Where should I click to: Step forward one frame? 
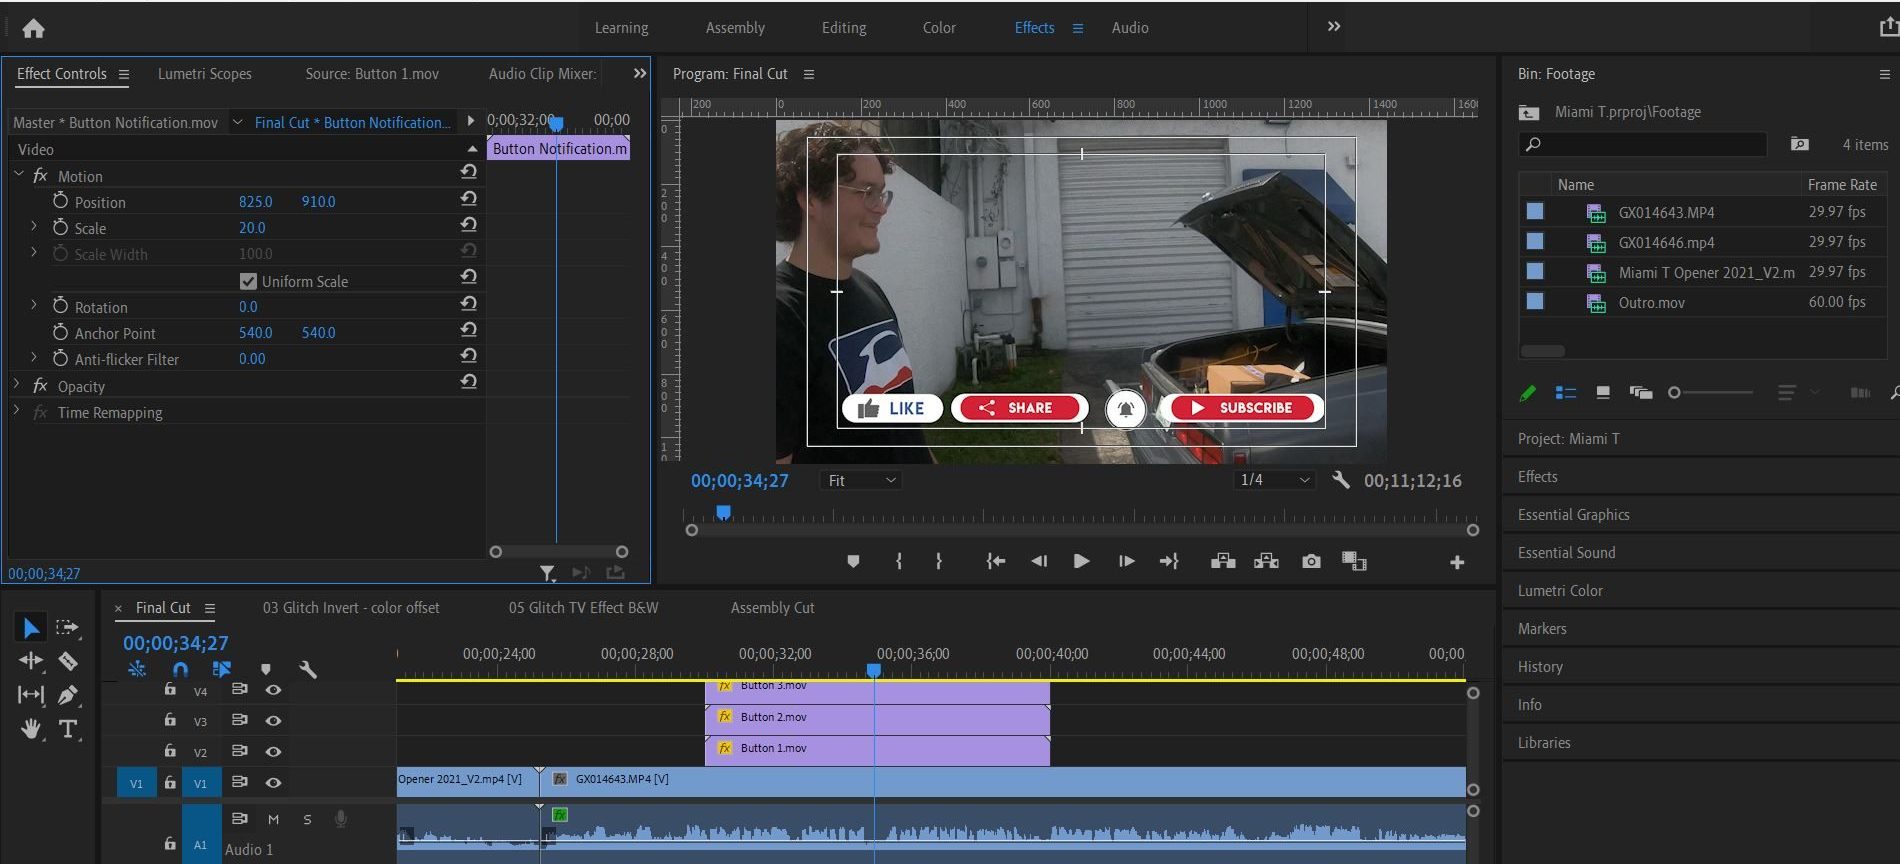1126,562
